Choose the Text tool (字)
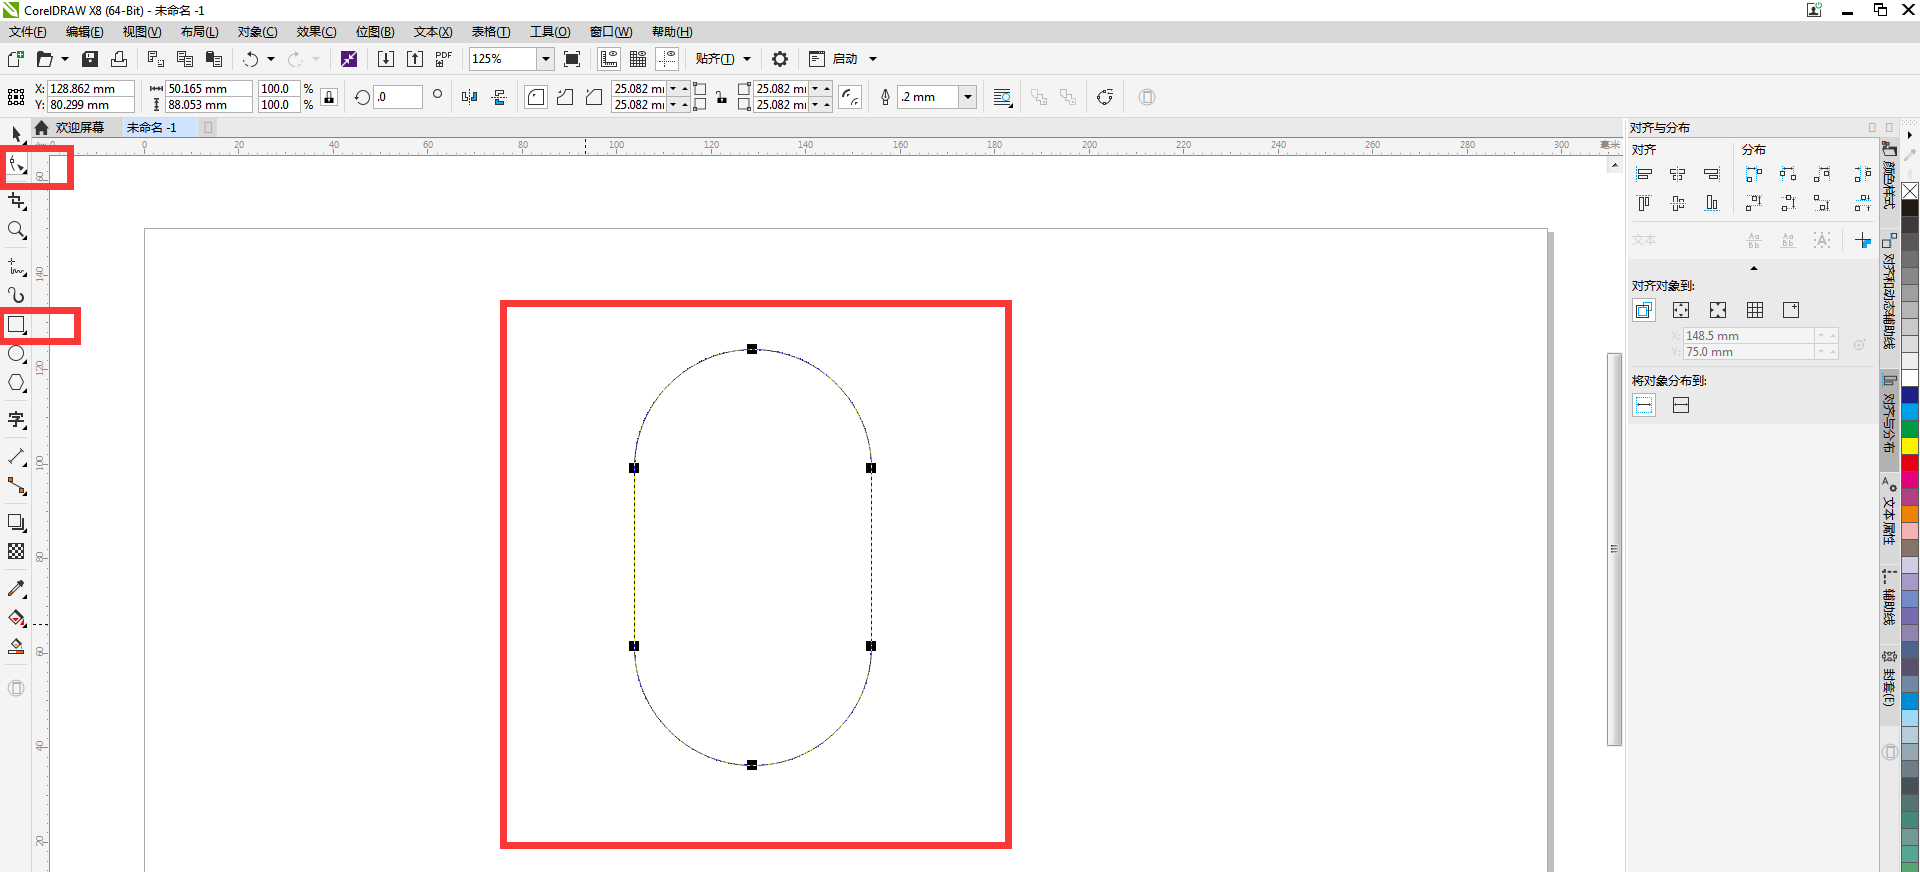 pos(17,420)
